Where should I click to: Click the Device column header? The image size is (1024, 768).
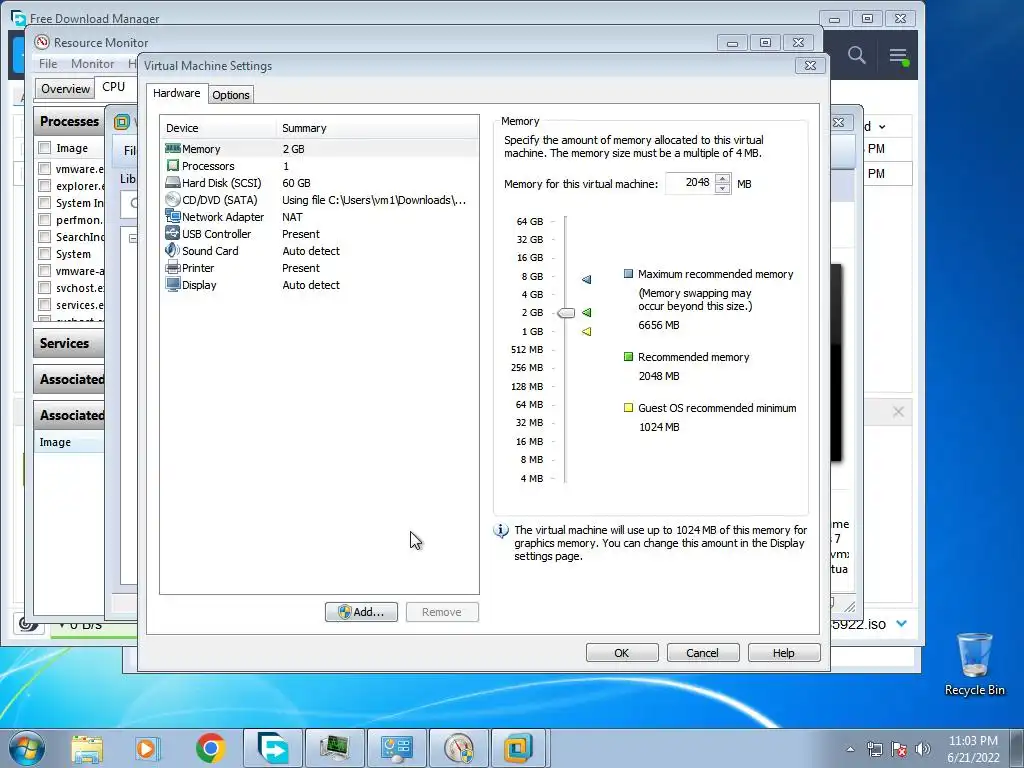218,128
